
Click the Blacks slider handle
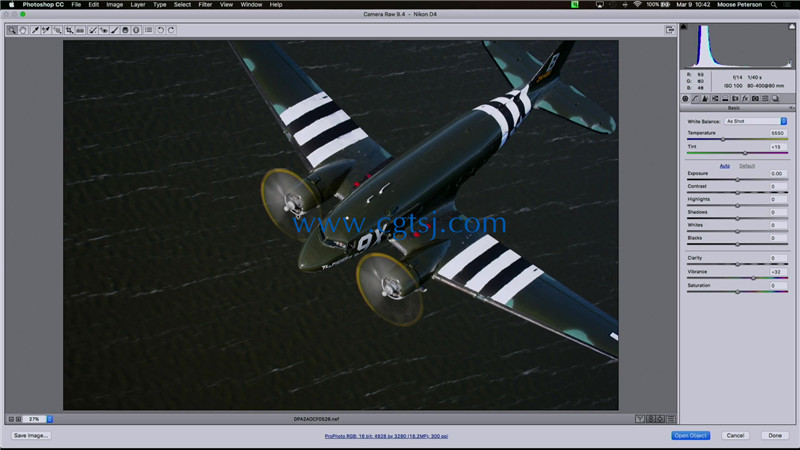coord(737,244)
